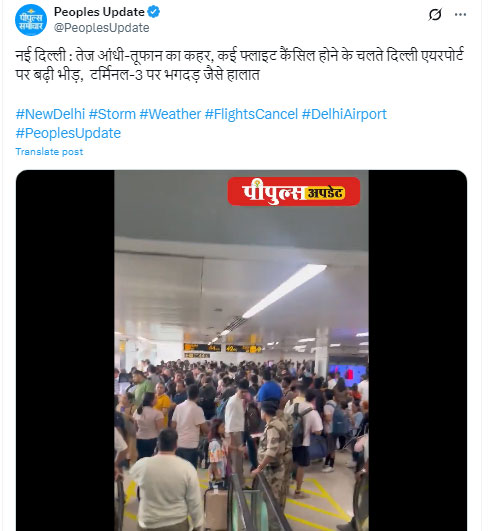Follow the #NewDelhi hashtag
This screenshot has width=488, height=531.
coord(50,114)
